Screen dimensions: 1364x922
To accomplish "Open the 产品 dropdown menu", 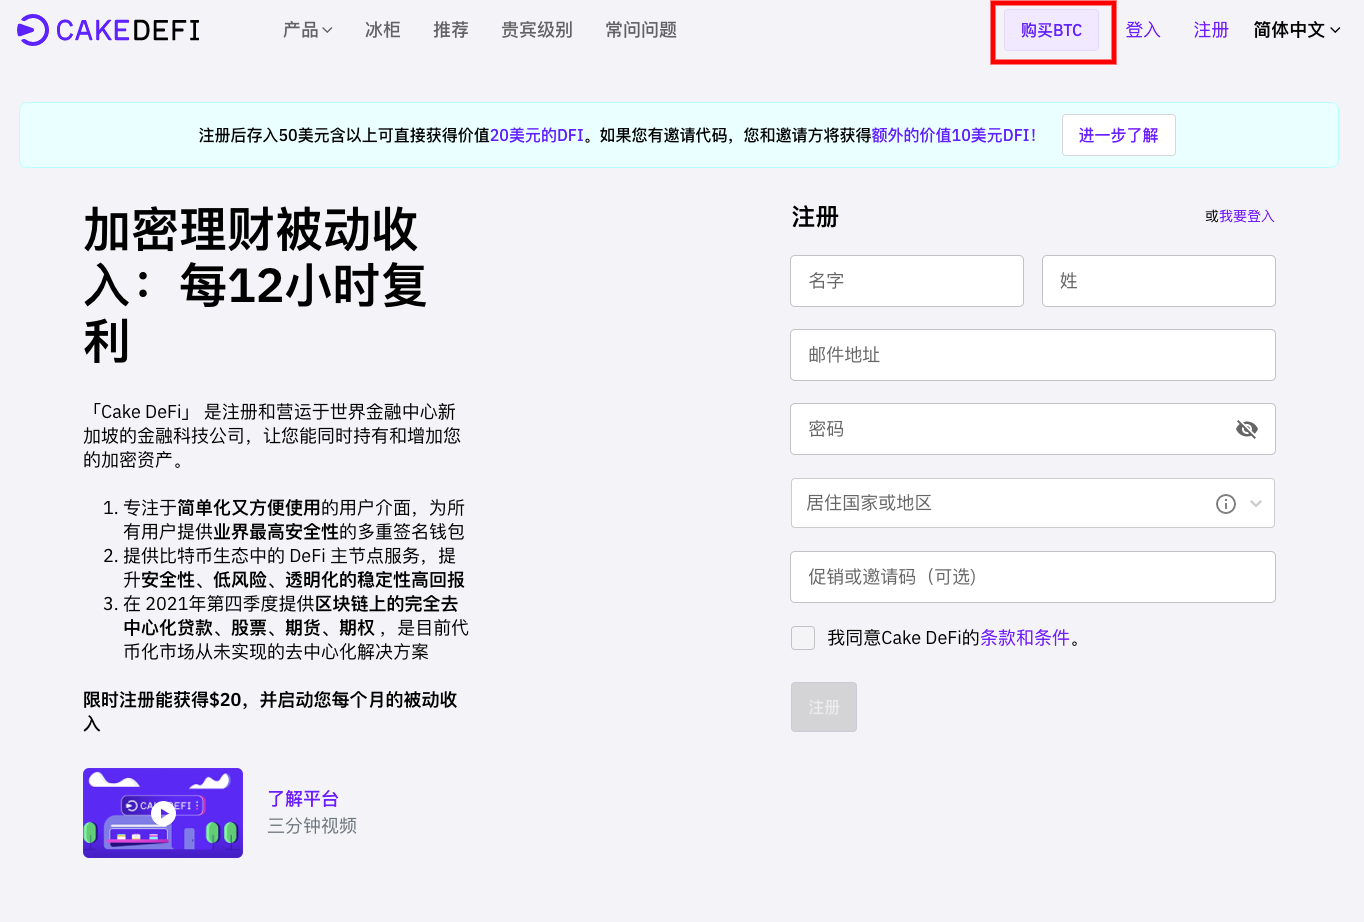I will click(x=307, y=30).
